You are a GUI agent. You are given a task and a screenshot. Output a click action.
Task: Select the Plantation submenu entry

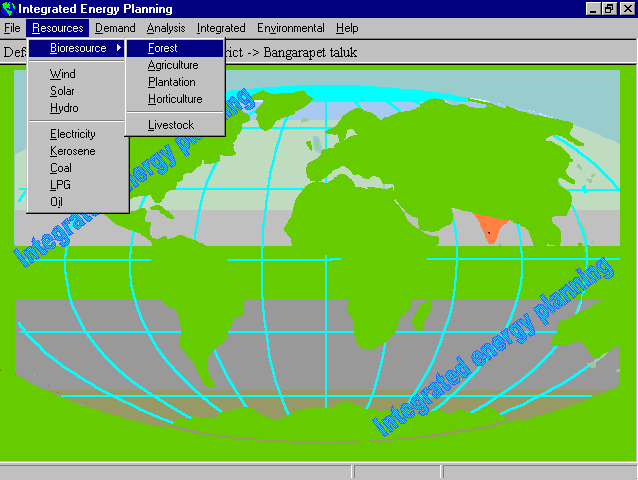[x=172, y=82]
